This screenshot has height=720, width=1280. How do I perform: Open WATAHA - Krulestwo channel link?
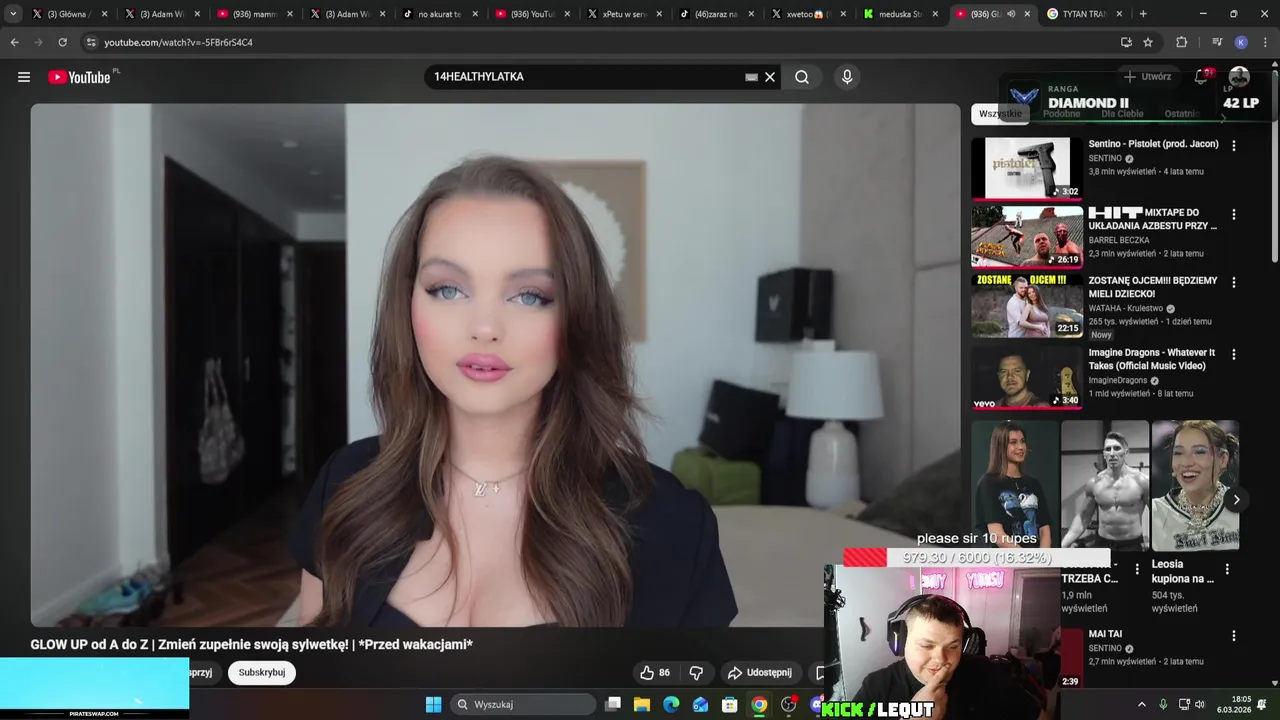pyautogui.click(x=1126, y=308)
